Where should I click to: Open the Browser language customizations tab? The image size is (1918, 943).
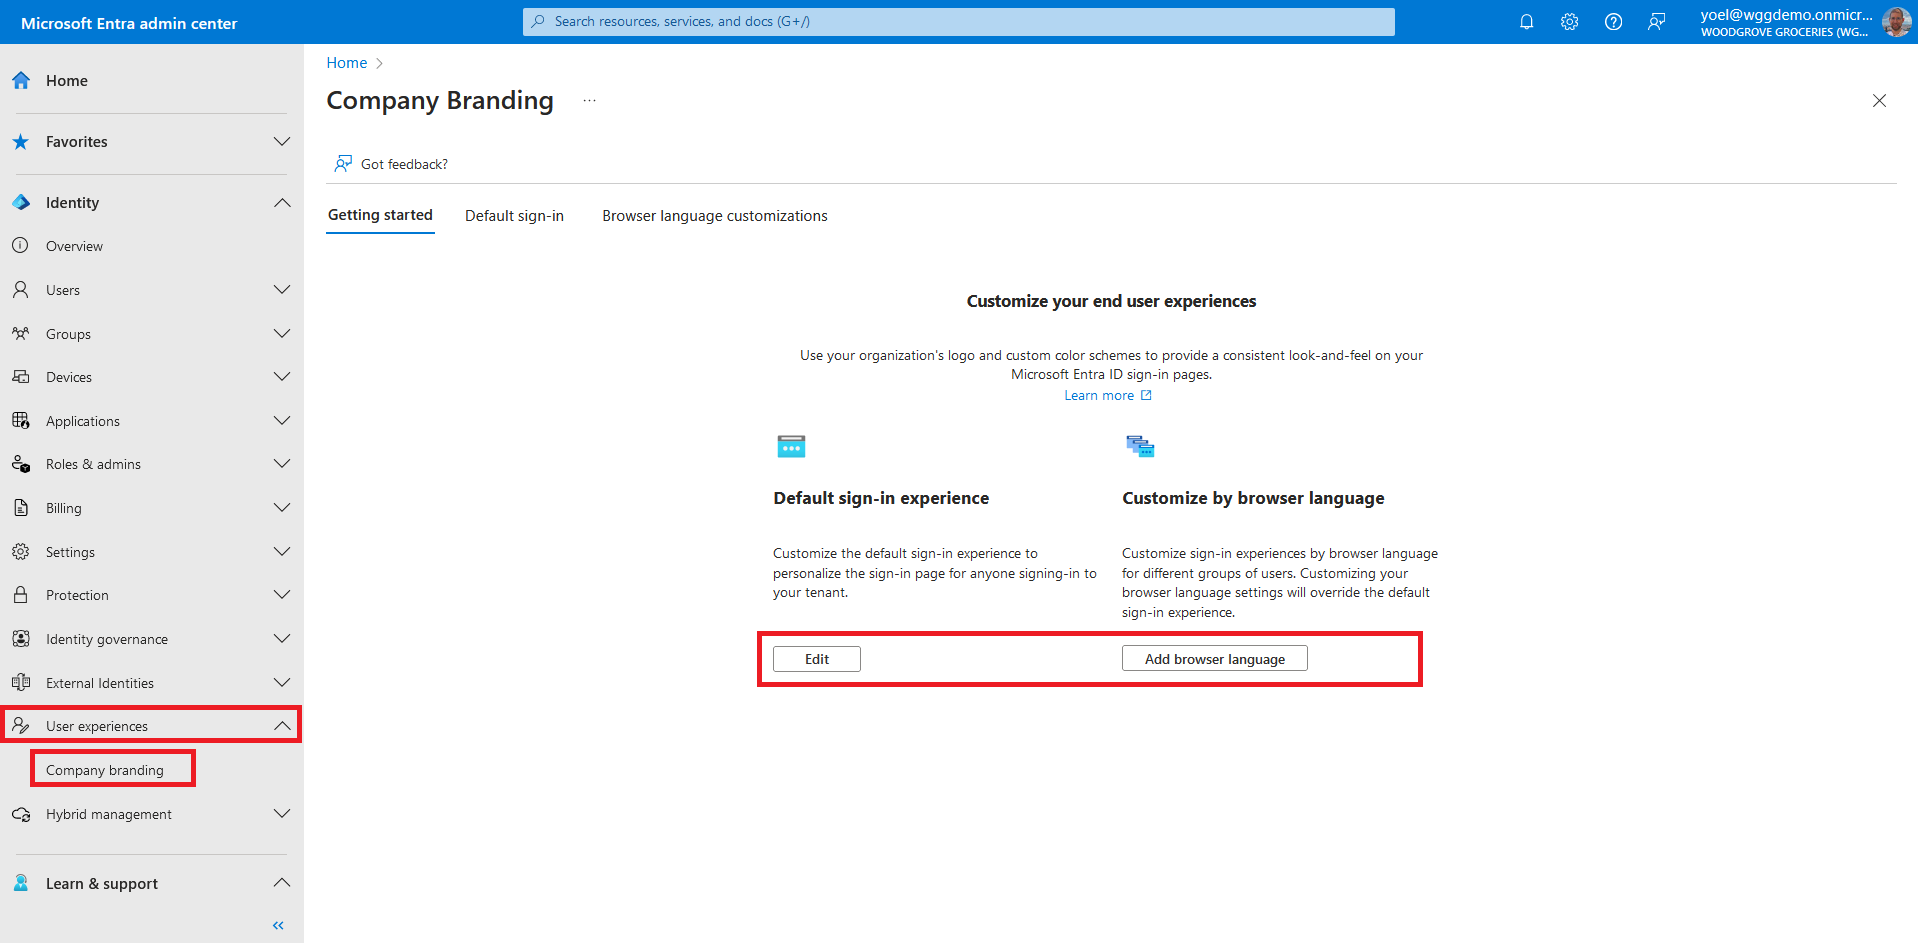pos(714,216)
